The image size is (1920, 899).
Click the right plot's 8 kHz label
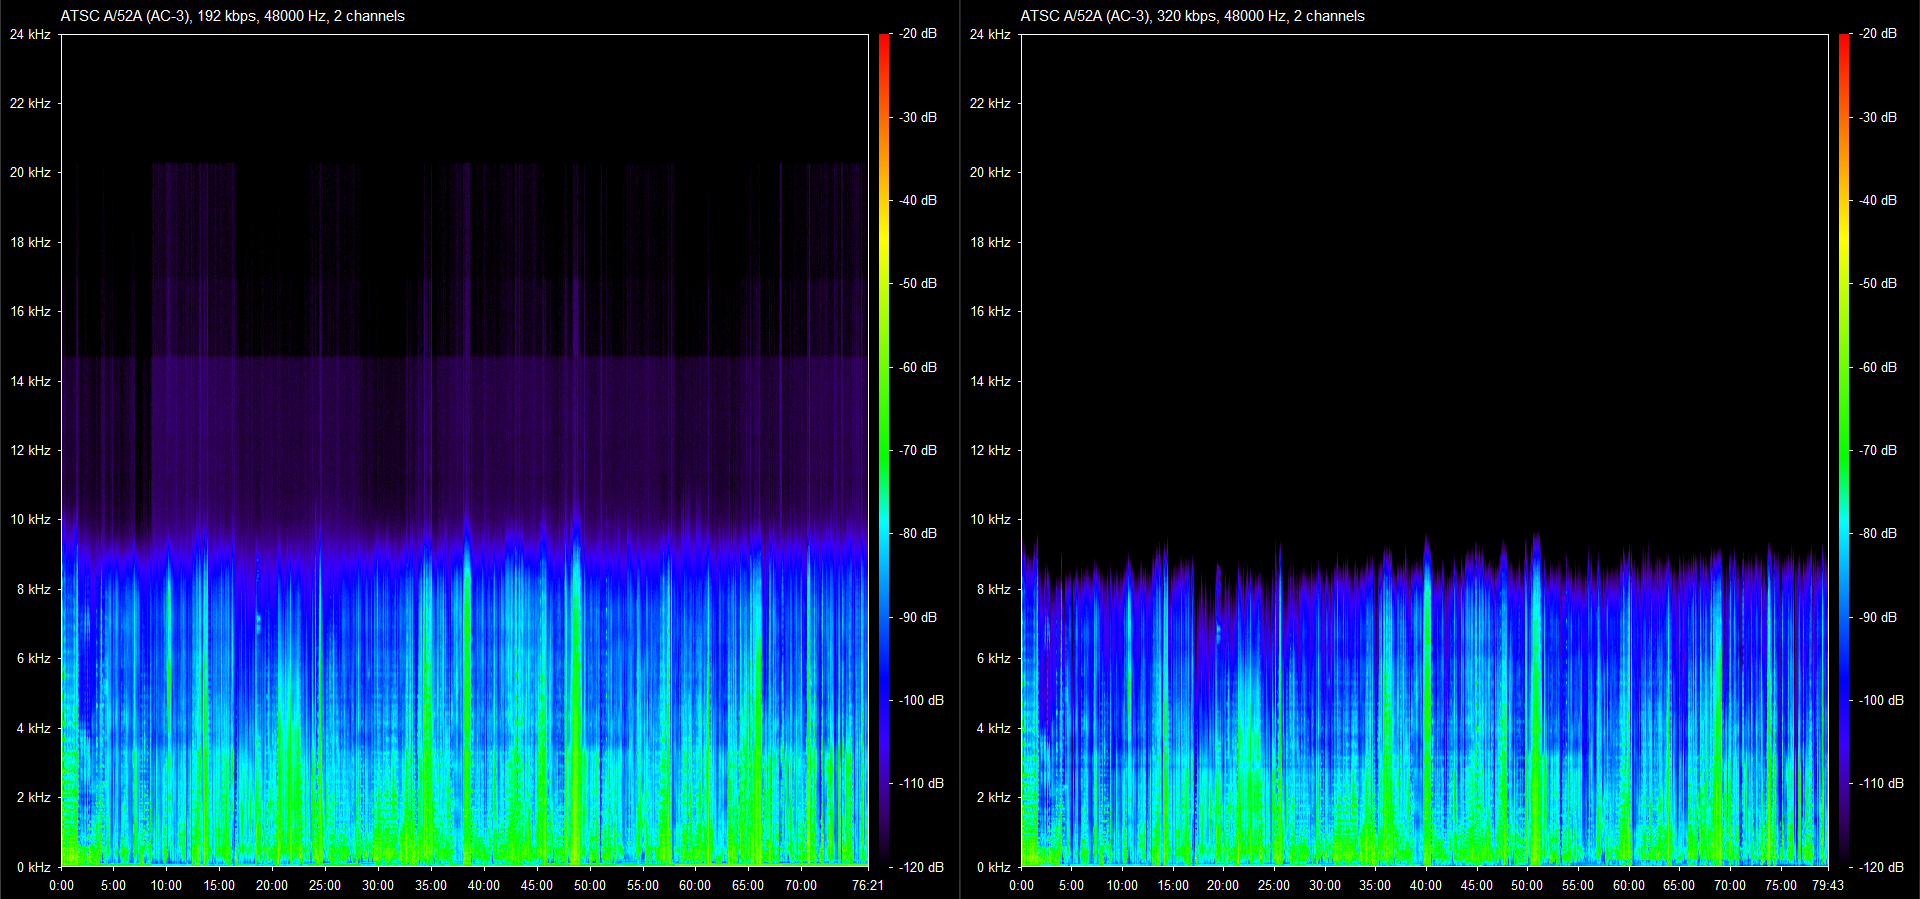(993, 589)
